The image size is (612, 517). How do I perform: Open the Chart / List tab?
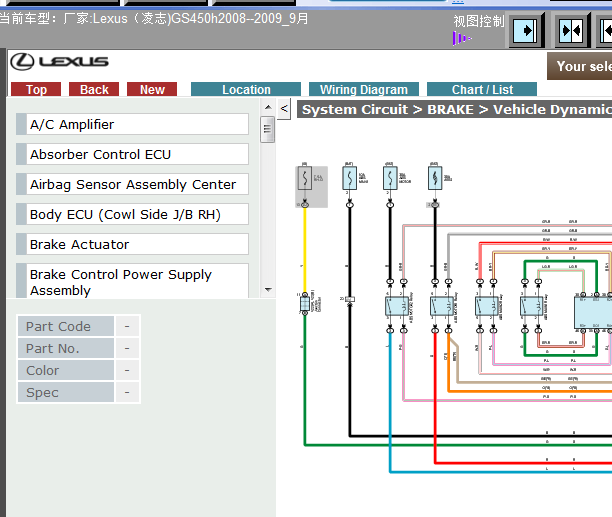pyautogui.click(x=482, y=89)
